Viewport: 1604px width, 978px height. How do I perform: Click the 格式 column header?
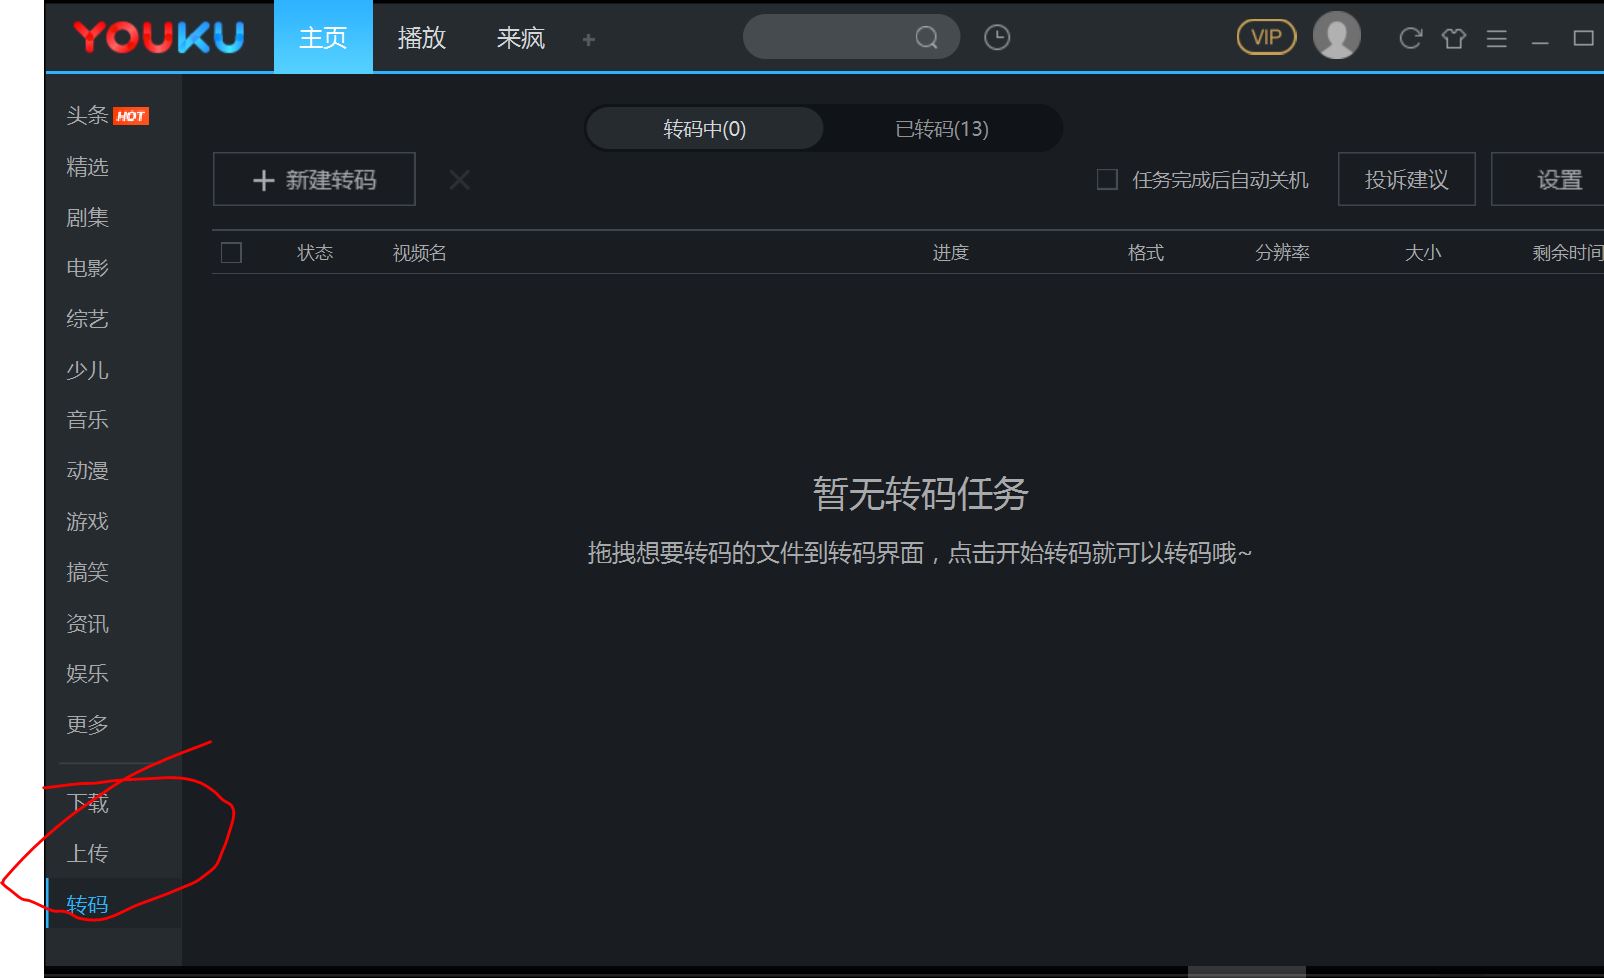[1146, 253]
